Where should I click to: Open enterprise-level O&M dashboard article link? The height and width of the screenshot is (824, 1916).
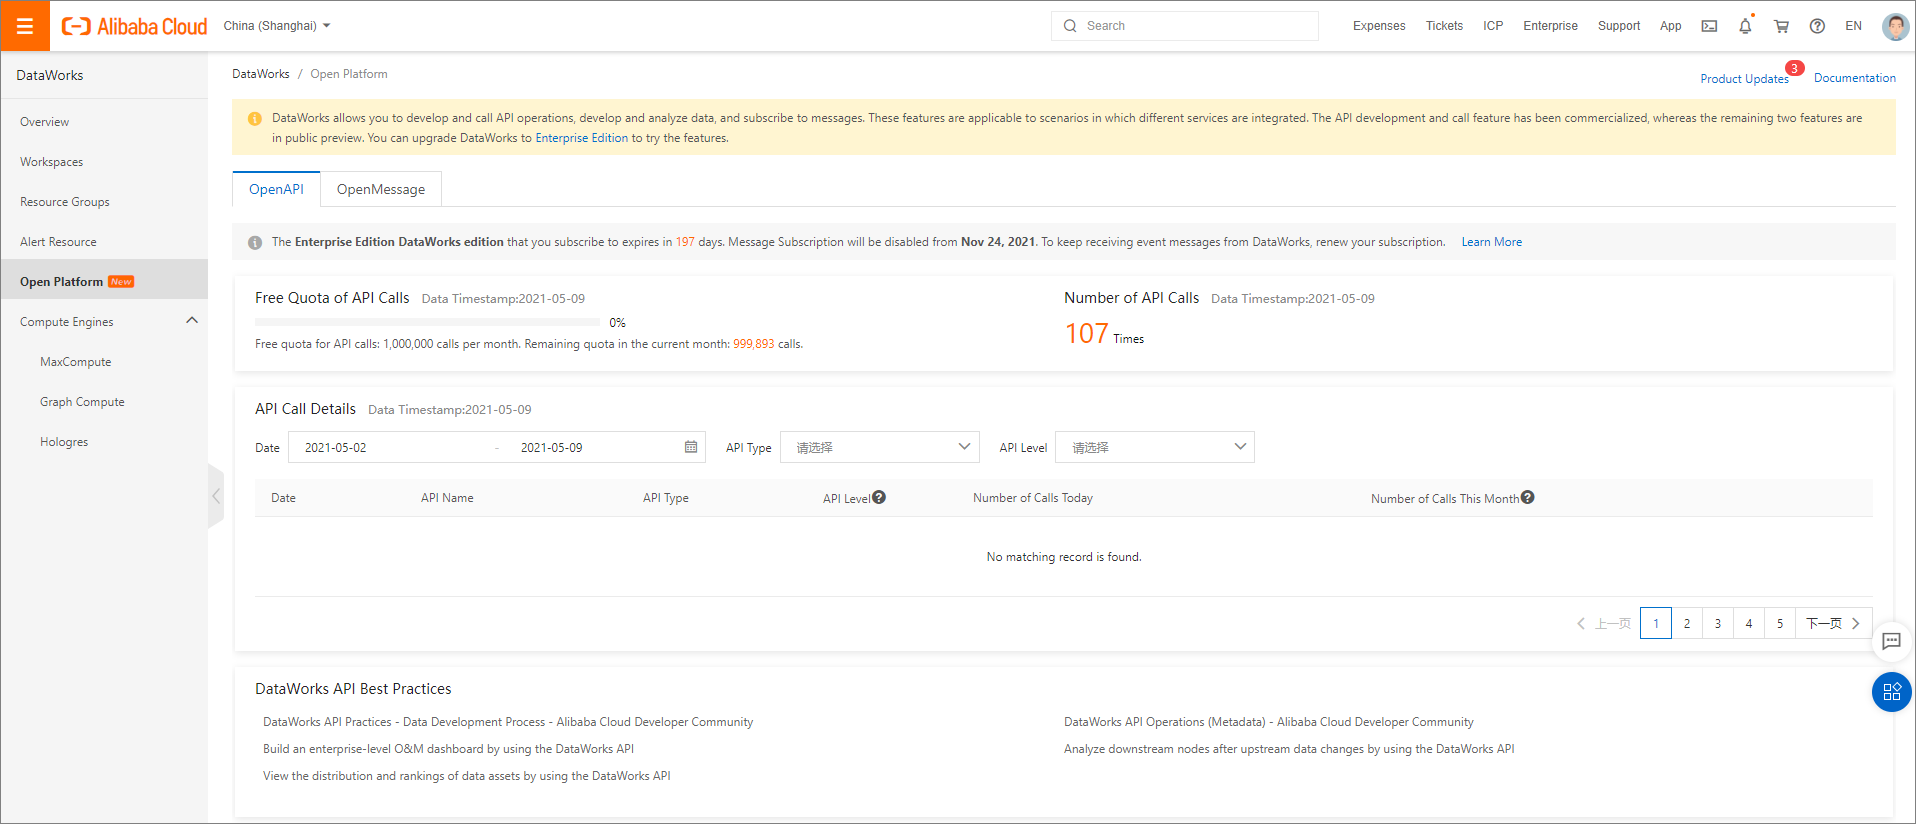pyautogui.click(x=448, y=749)
